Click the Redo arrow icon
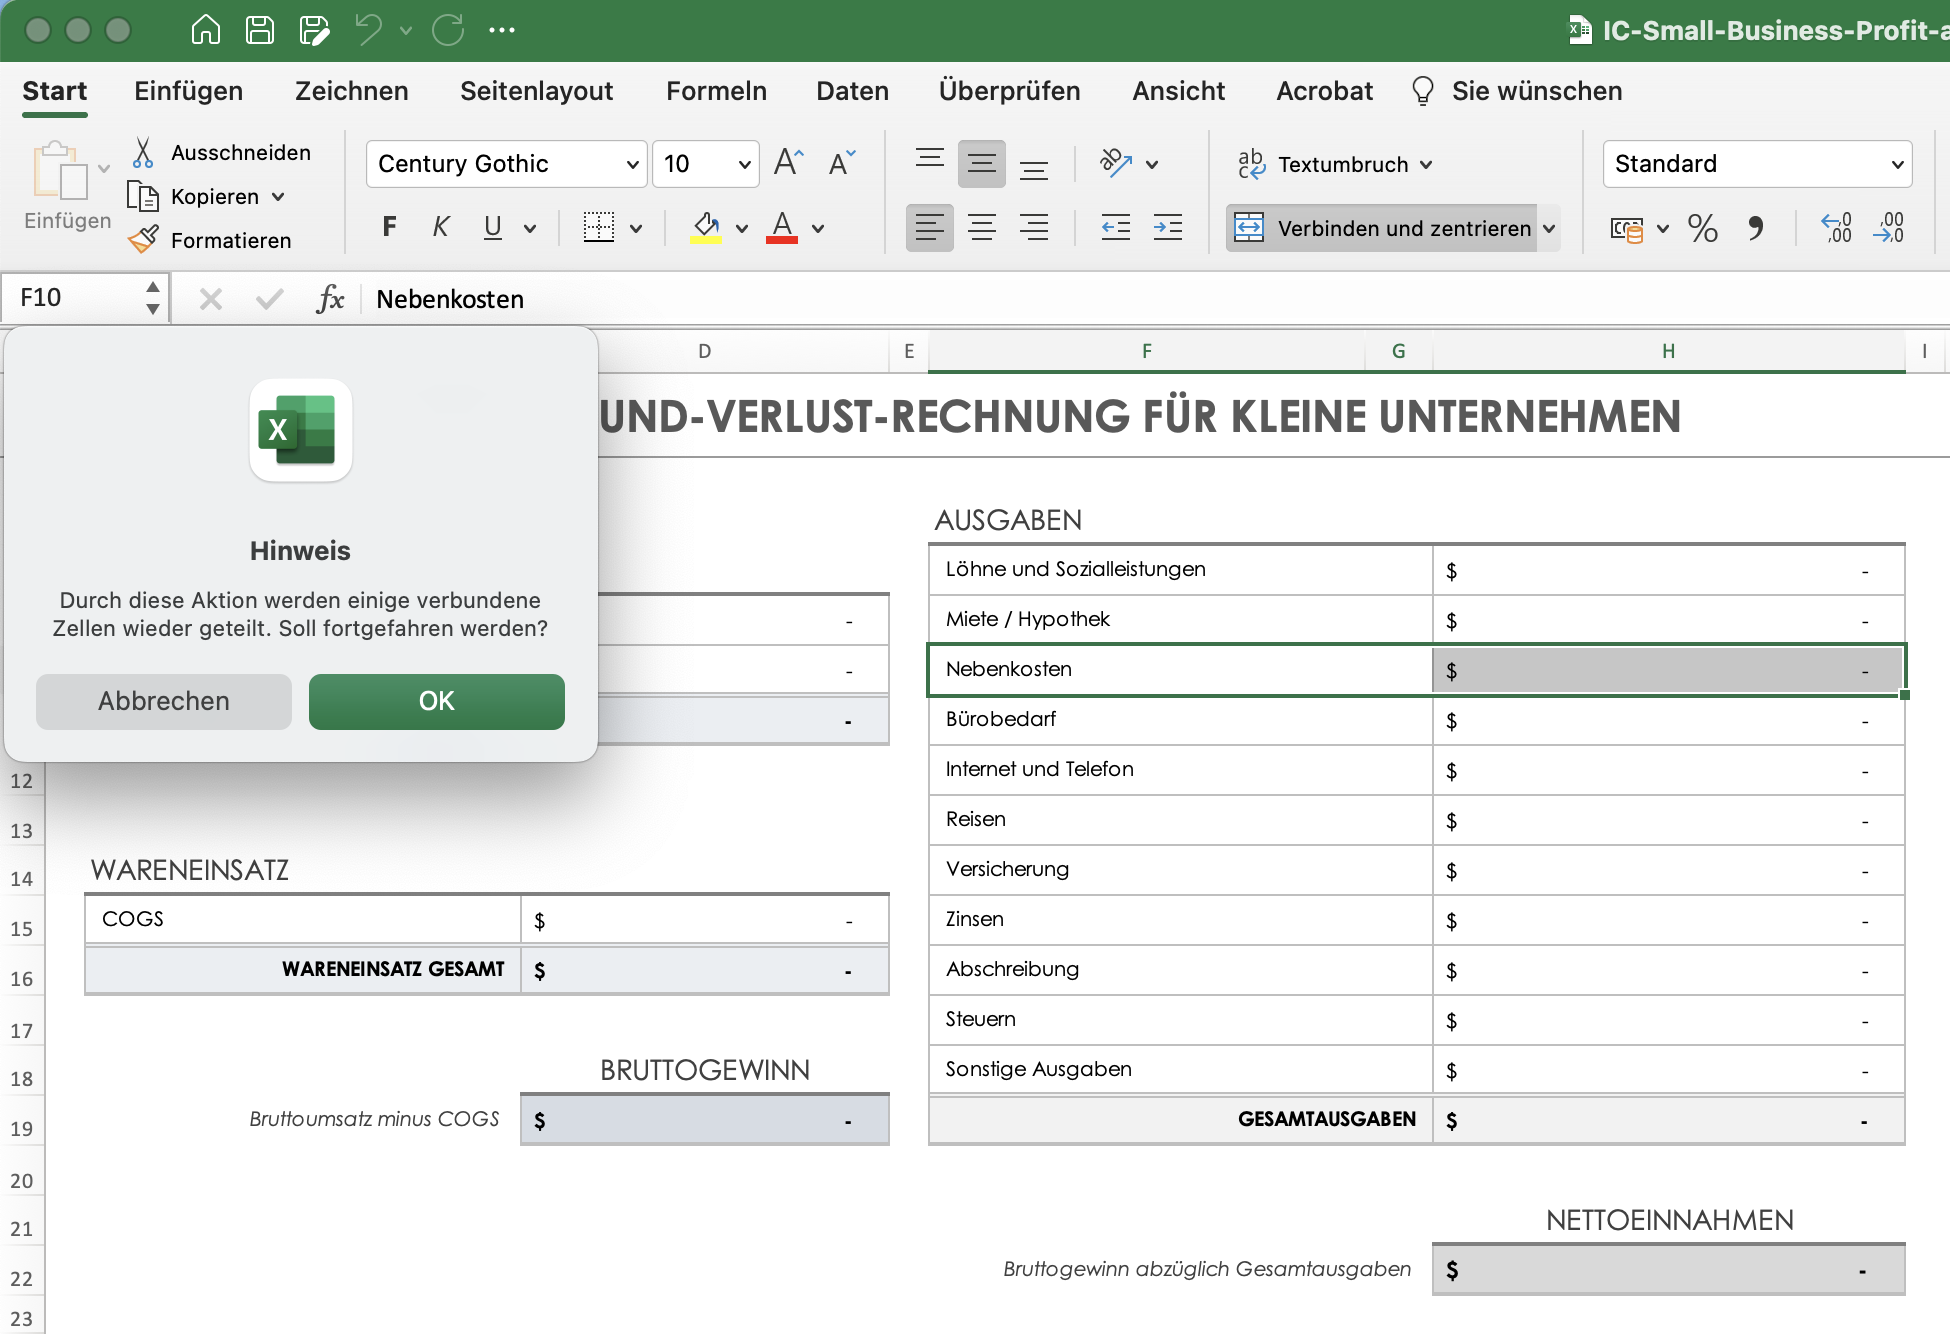1950x1334 pixels. 448,30
